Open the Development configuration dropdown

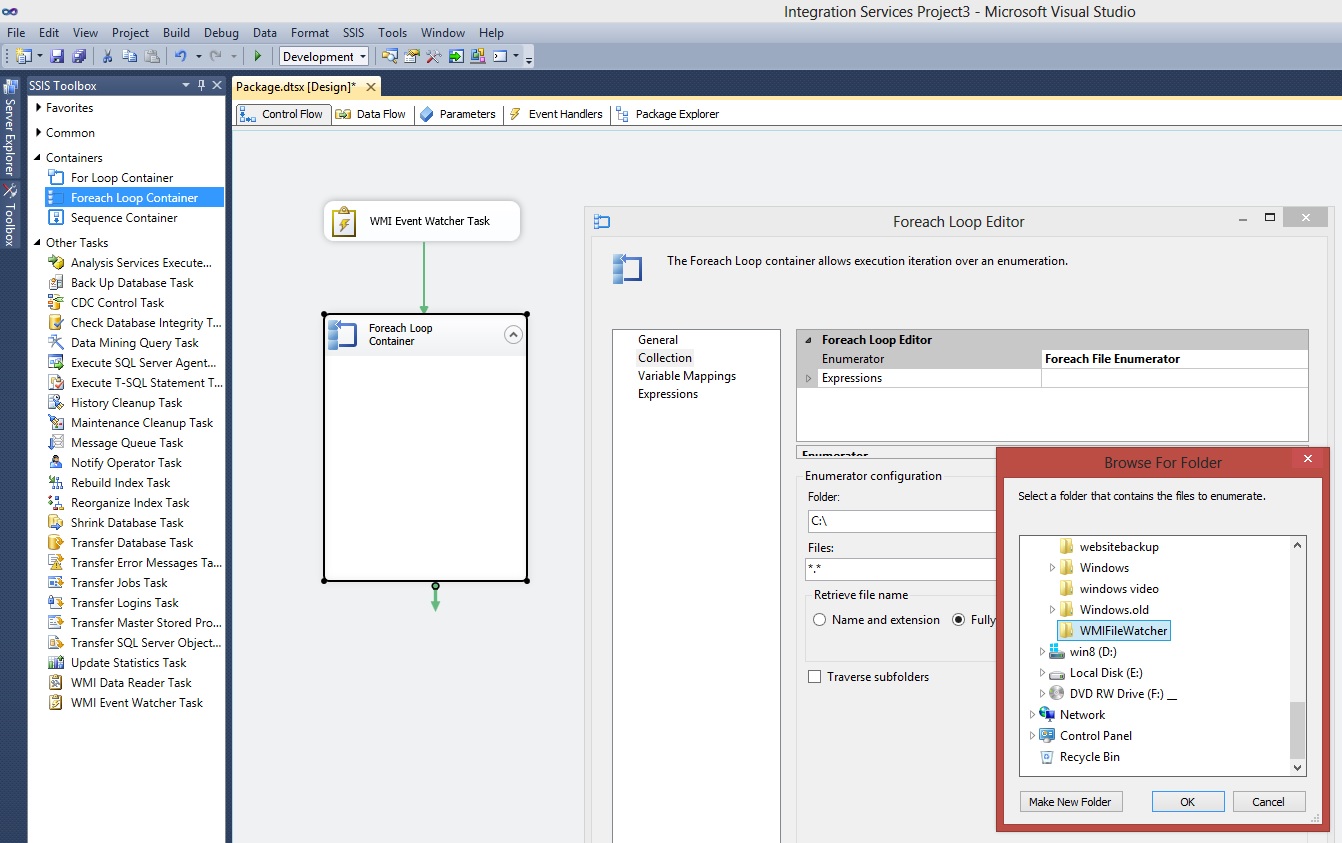tap(324, 56)
